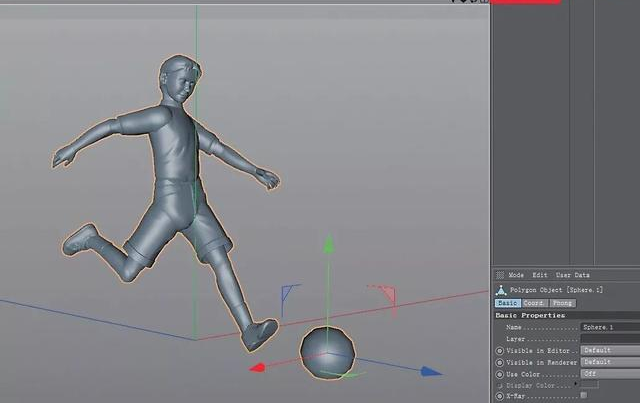Image resolution: width=640 pixels, height=403 pixels.
Task: Enable the X-Ray checkbox
Action: click(584, 395)
